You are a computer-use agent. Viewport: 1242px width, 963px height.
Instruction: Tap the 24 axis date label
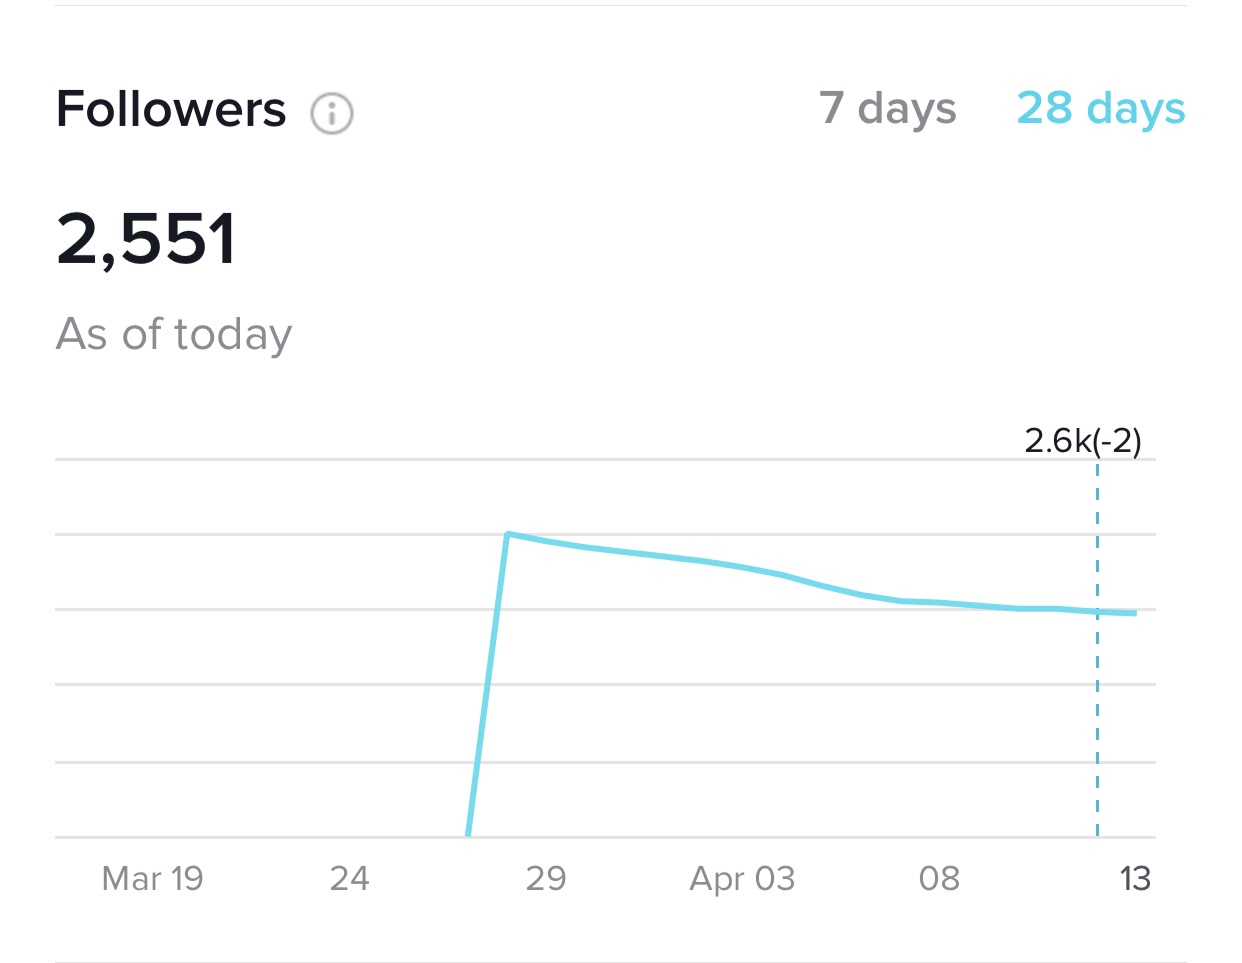350,878
